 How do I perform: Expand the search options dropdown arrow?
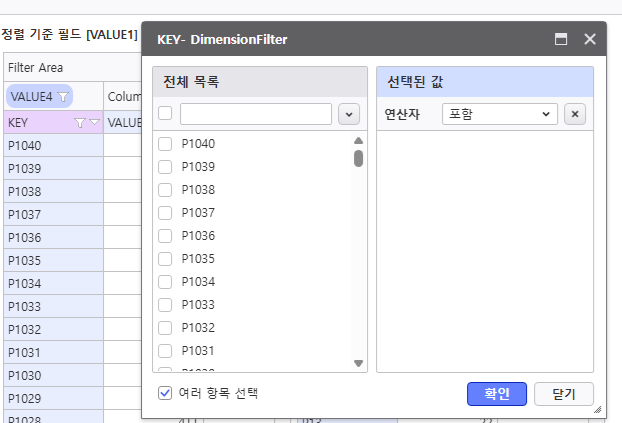click(x=349, y=114)
